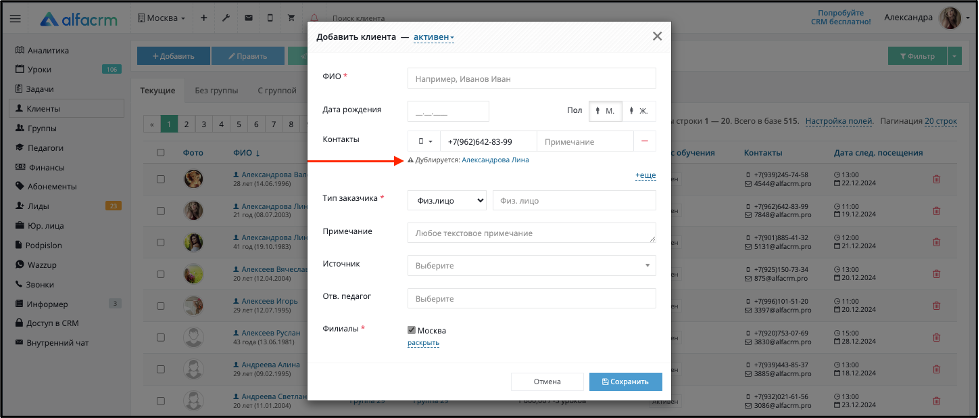
Task: Remove contact with red minus button
Action: click(645, 141)
